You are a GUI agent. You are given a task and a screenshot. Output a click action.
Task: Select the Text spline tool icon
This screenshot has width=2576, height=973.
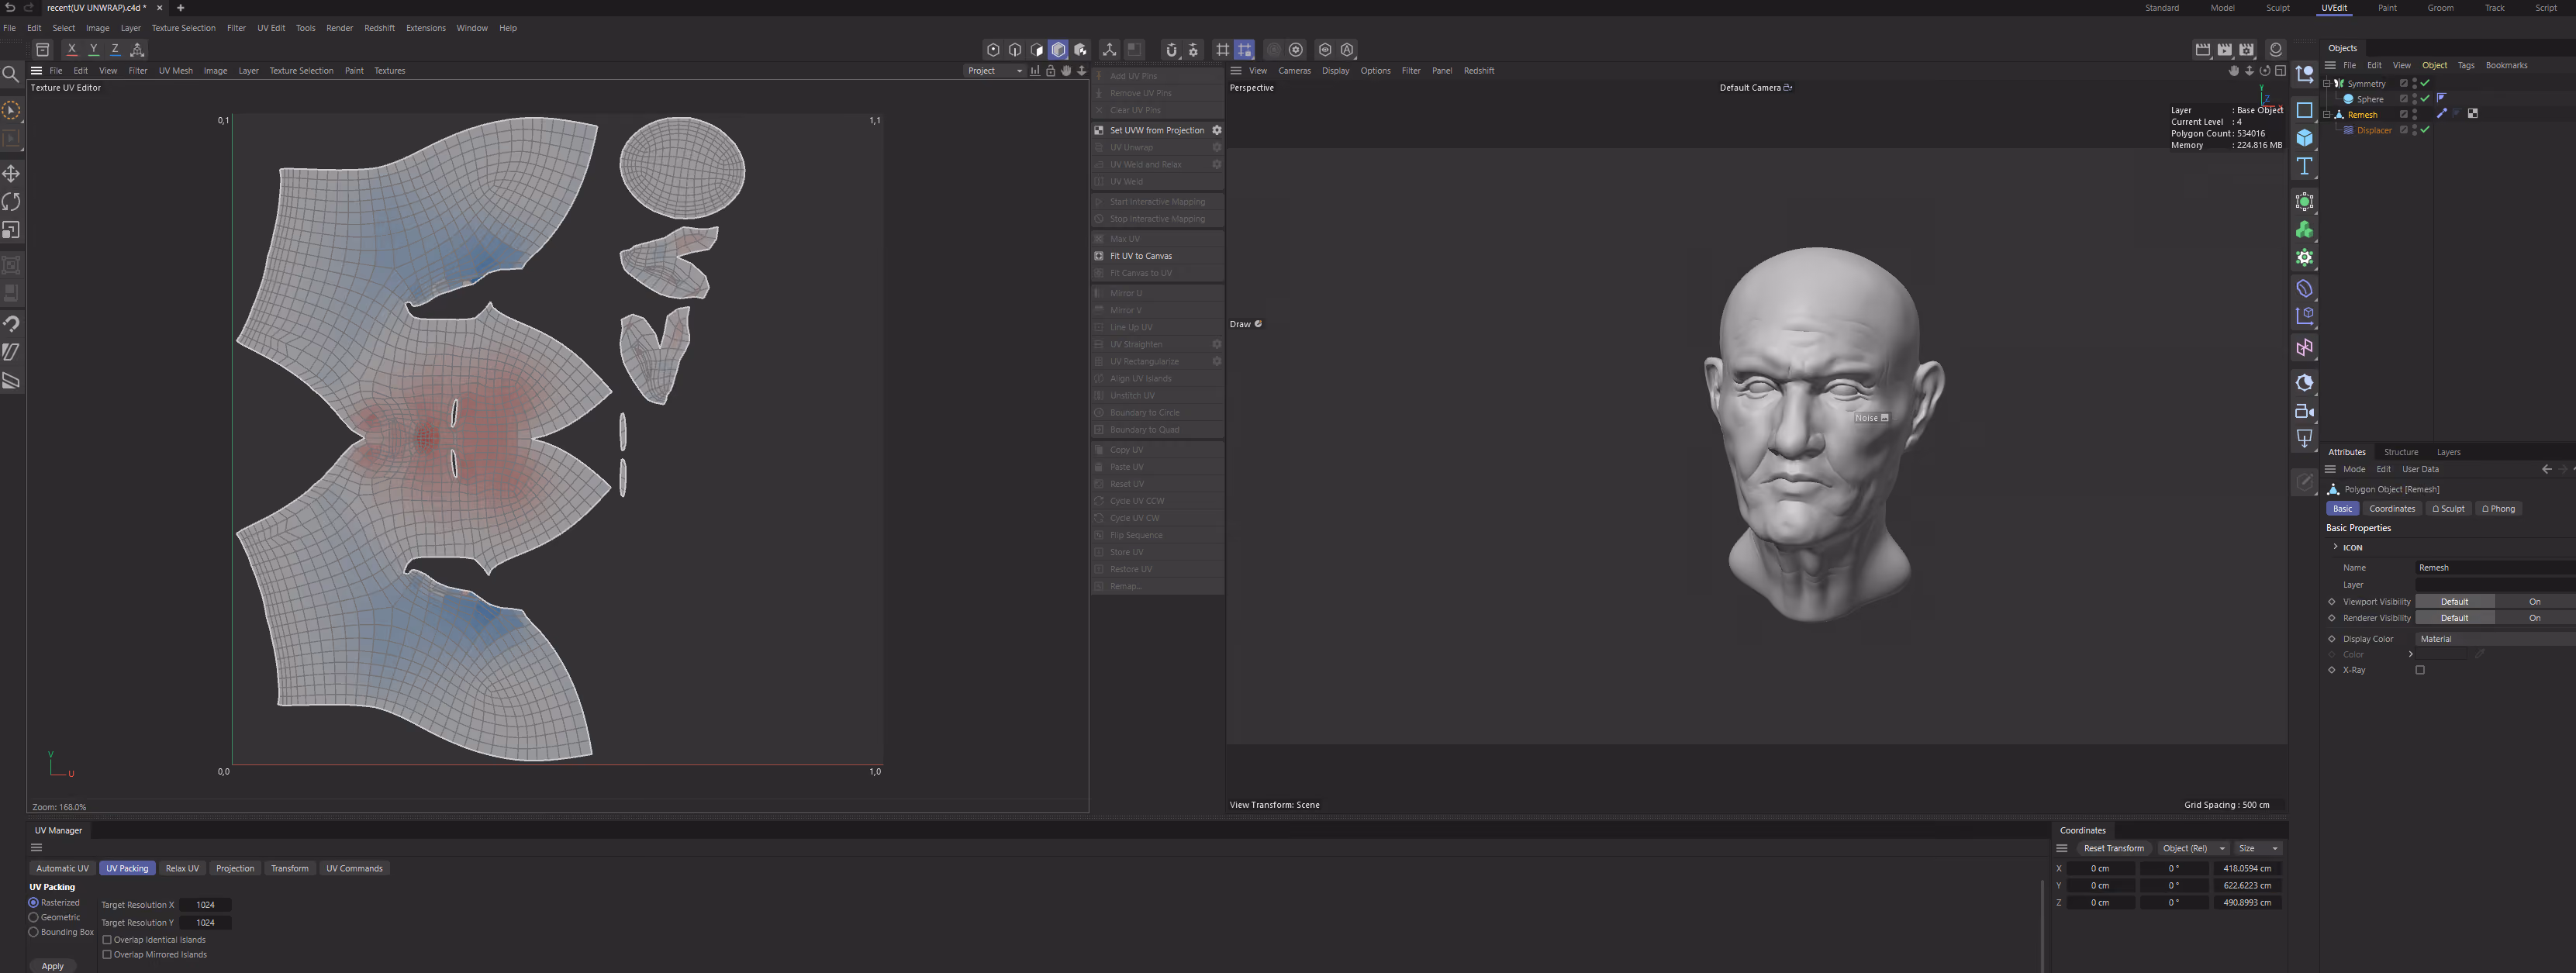tap(2305, 166)
